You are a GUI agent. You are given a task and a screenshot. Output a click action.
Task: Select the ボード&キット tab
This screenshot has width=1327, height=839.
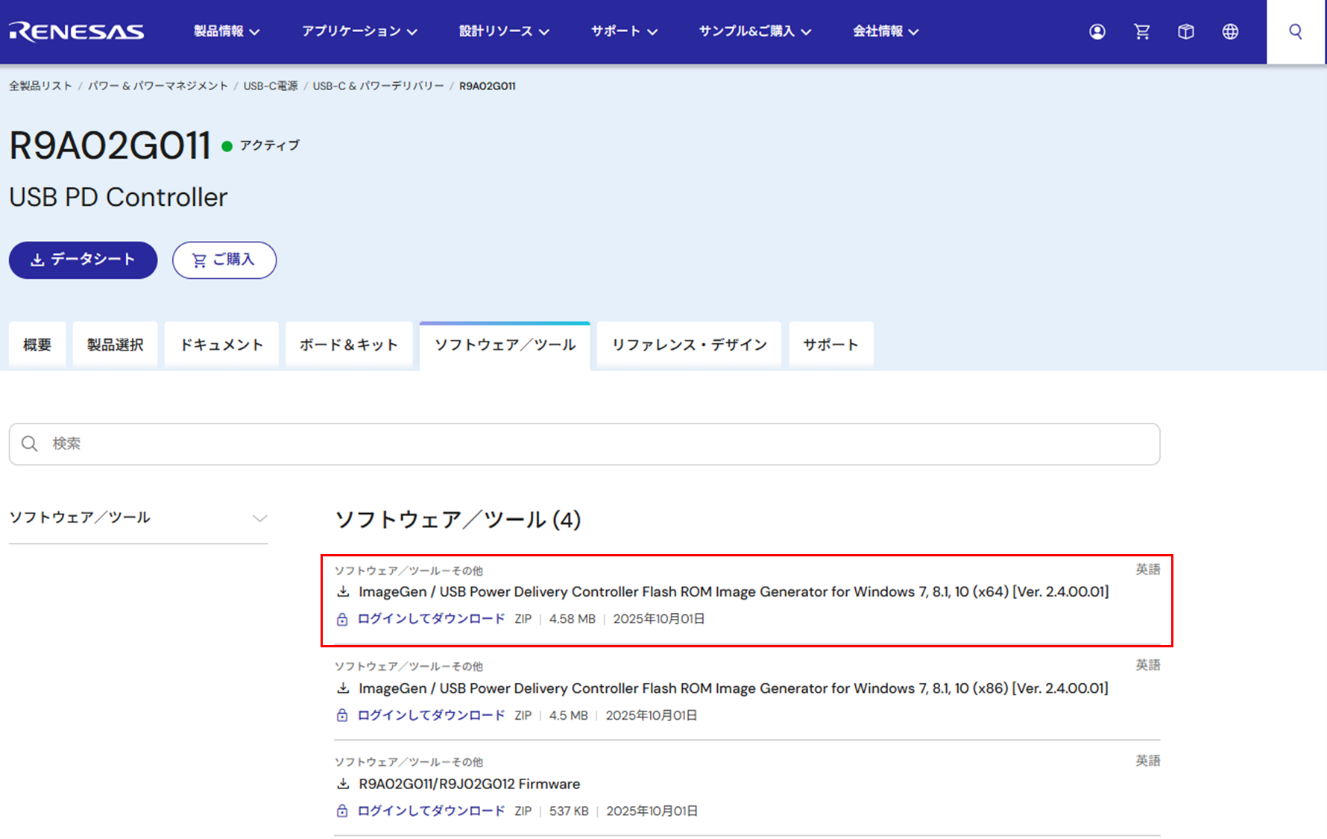[349, 345]
